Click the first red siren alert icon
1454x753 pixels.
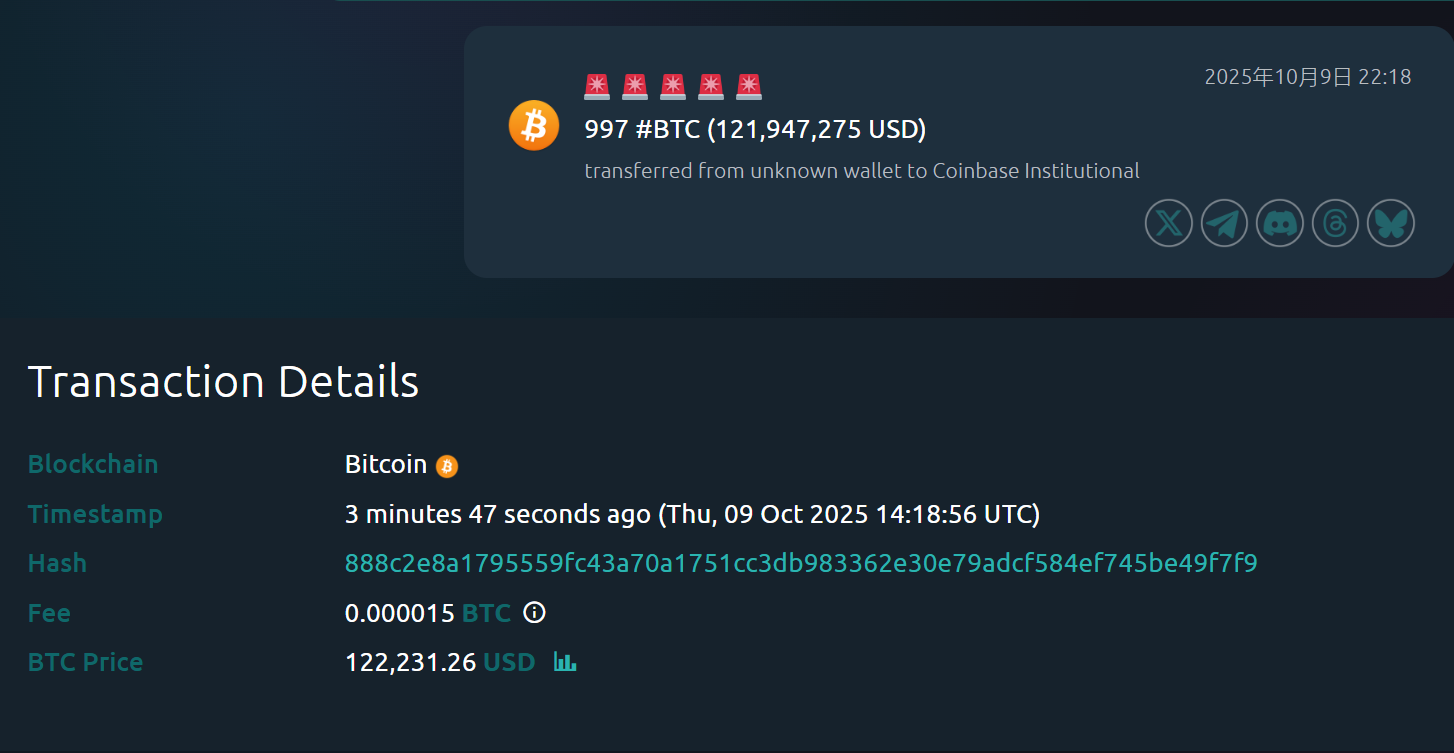pos(597,87)
